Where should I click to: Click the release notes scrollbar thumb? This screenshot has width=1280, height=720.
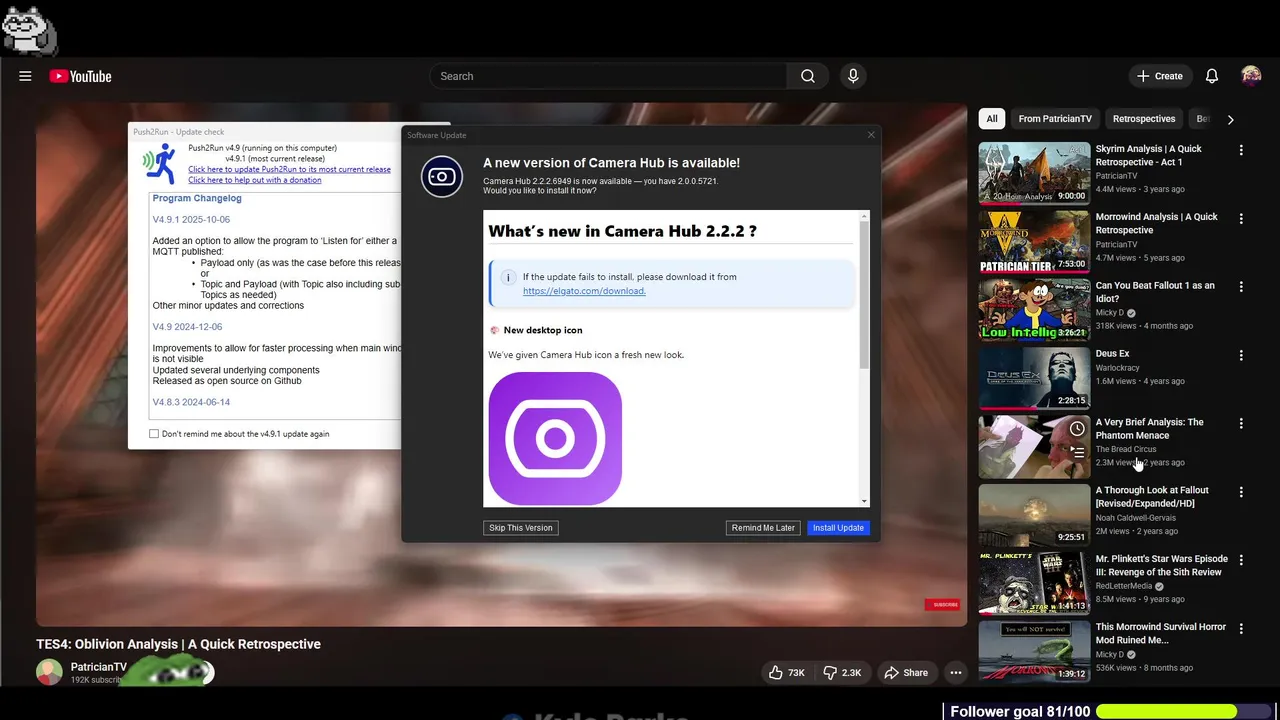(x=865, y=295)
